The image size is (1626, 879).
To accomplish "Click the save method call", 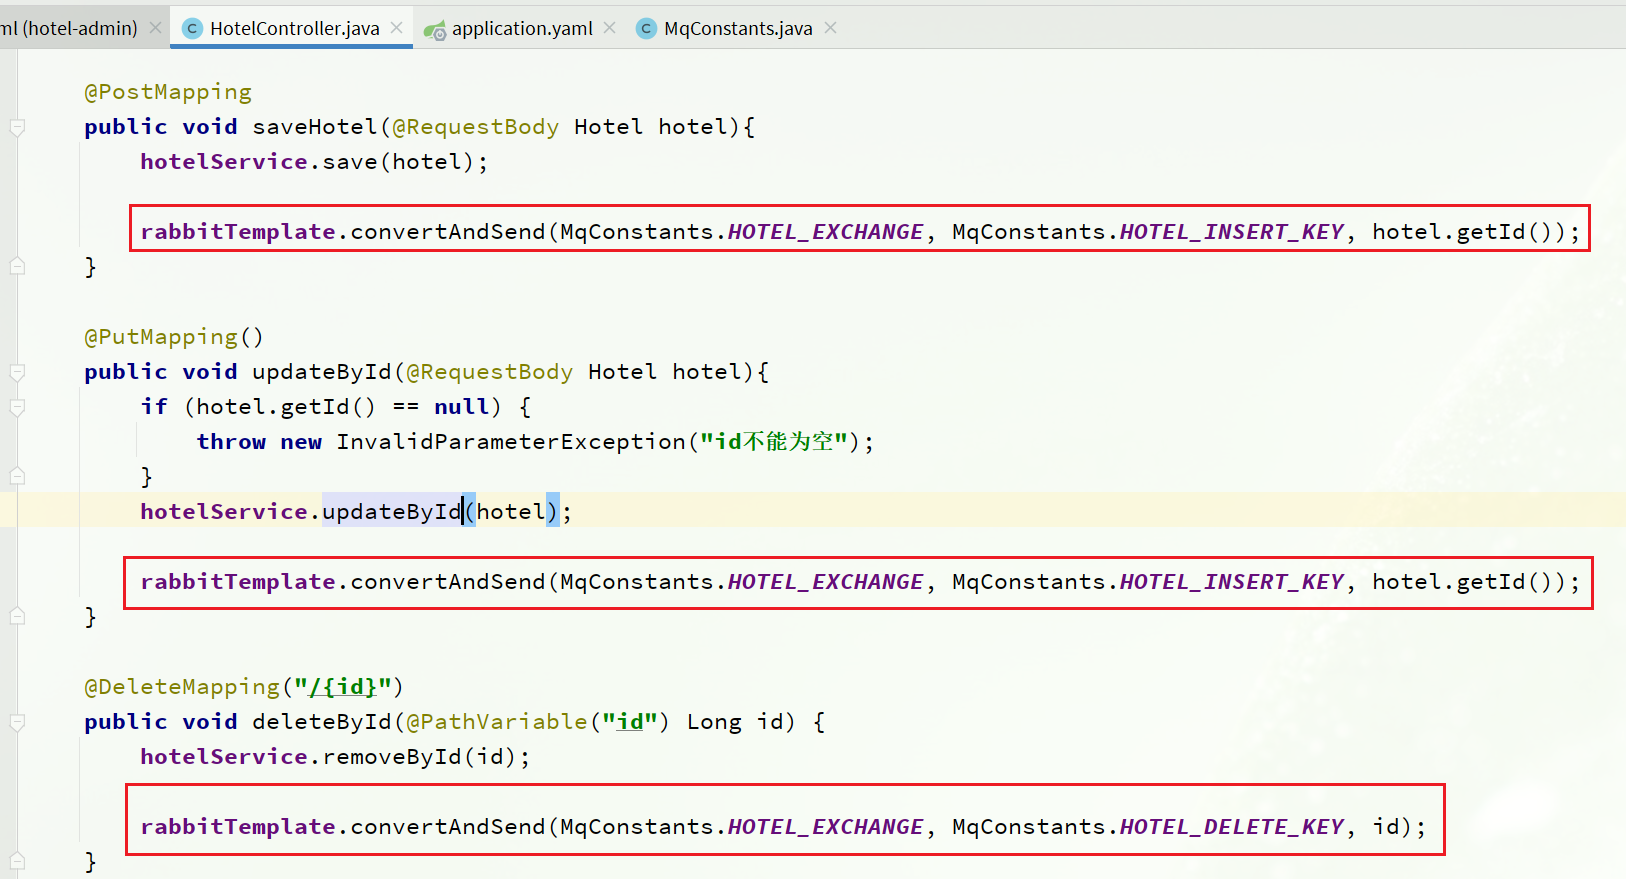I will (350, 162).
